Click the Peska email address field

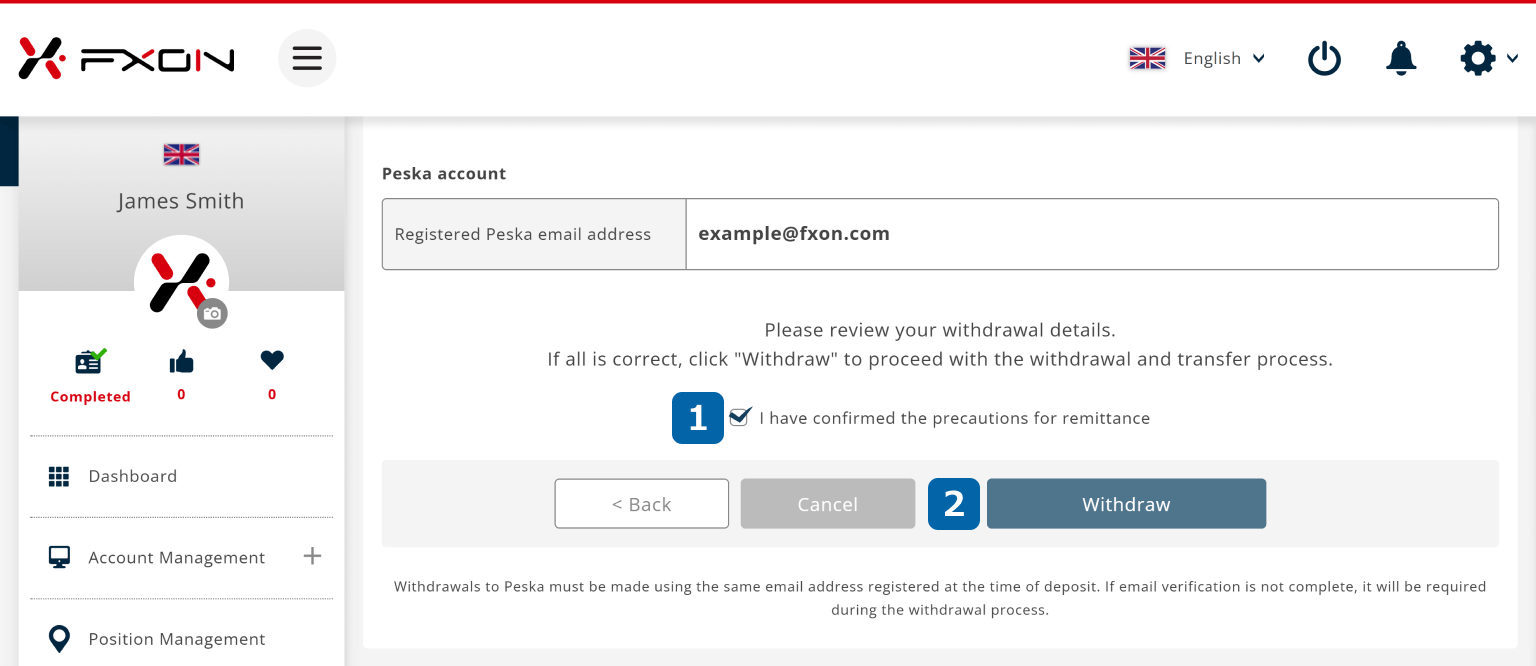coord(1091,234)
